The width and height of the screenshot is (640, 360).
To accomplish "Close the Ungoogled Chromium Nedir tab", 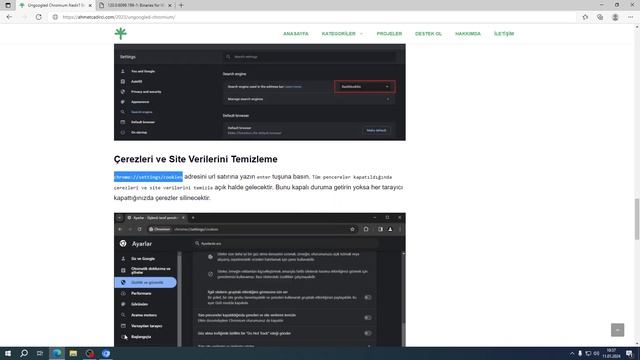I will 90,5.
